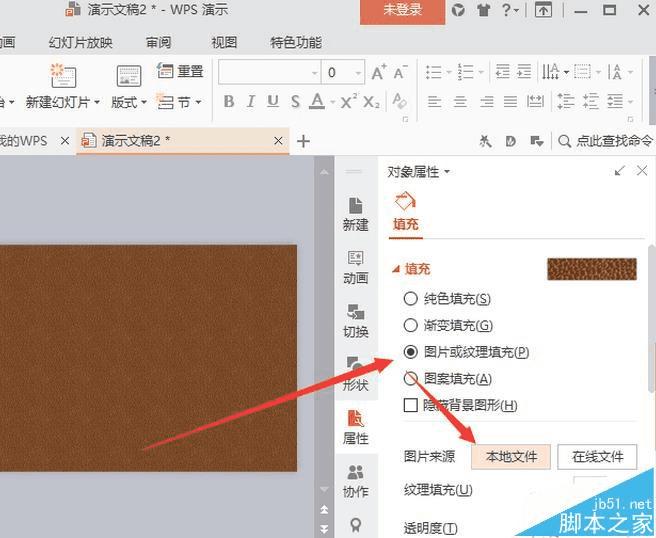Image resolution: width=656 pixels, height=538 pixels.
Task: Center align text
Action: [460, 101]
